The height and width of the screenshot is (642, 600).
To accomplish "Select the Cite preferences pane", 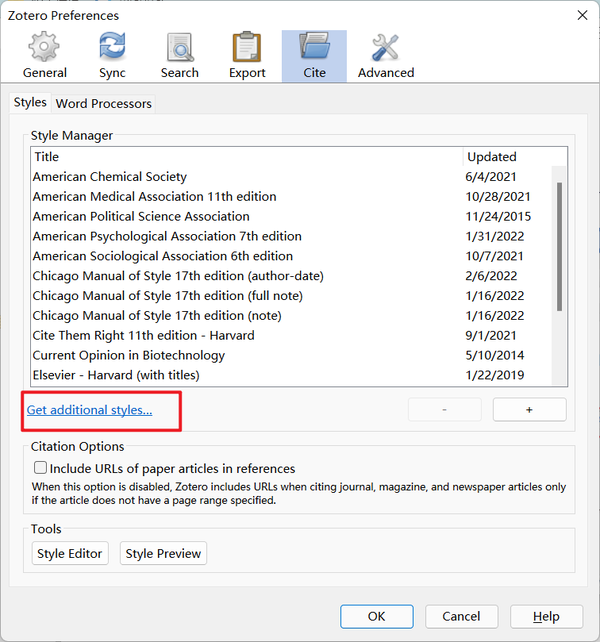I will [x=314, y=55].
